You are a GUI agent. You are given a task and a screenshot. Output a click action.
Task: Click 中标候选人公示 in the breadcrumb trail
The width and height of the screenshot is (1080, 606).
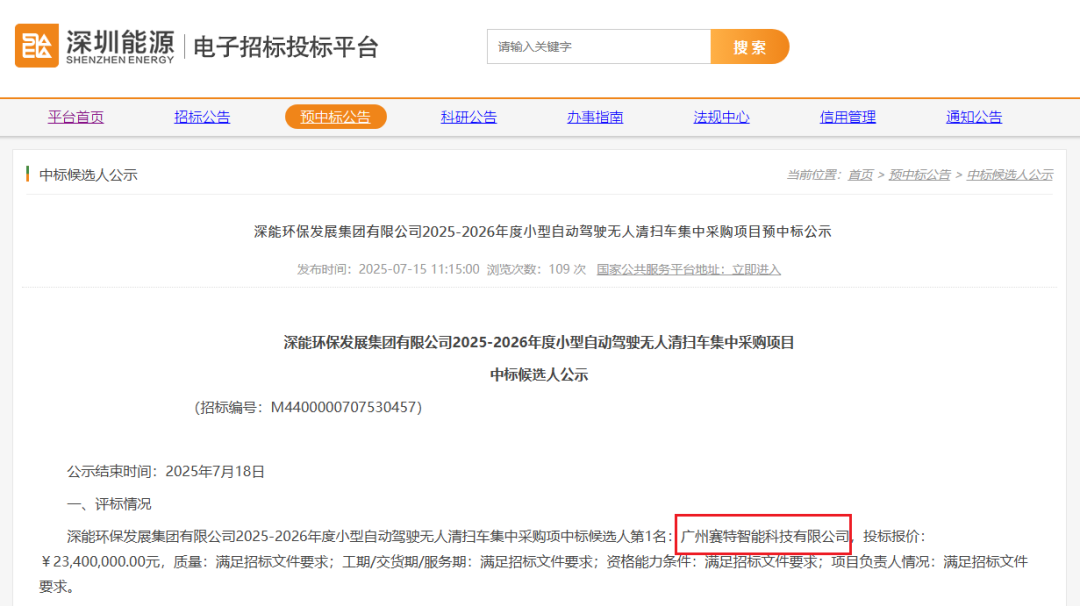point(1009,175)
